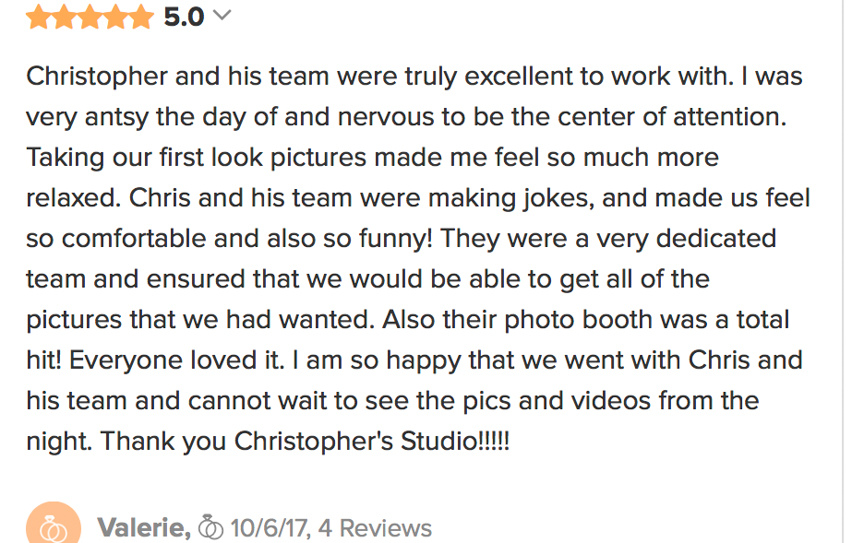Click the fourth orange rating star
Image resolution: width=864 pixels, height=543 pixels.
click(x=116, y=17)
